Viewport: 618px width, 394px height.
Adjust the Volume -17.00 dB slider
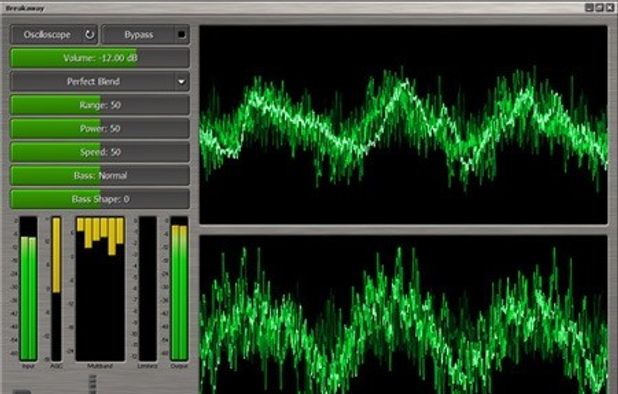coord(100,58)
